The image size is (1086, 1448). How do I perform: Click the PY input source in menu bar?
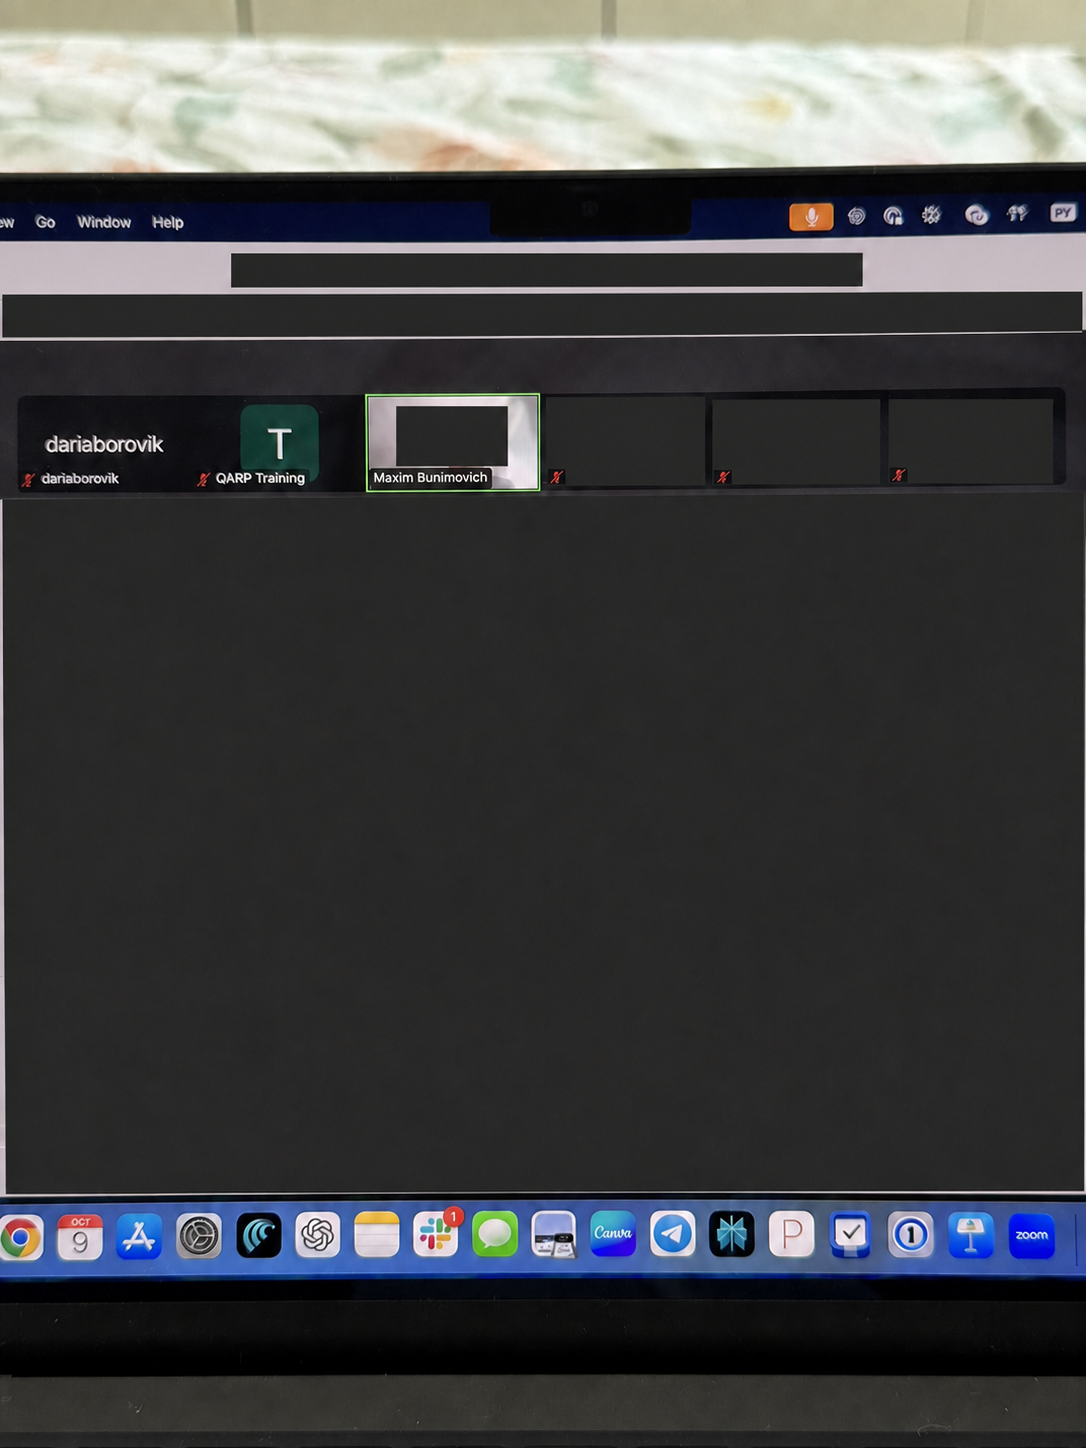coord(1062,212)
